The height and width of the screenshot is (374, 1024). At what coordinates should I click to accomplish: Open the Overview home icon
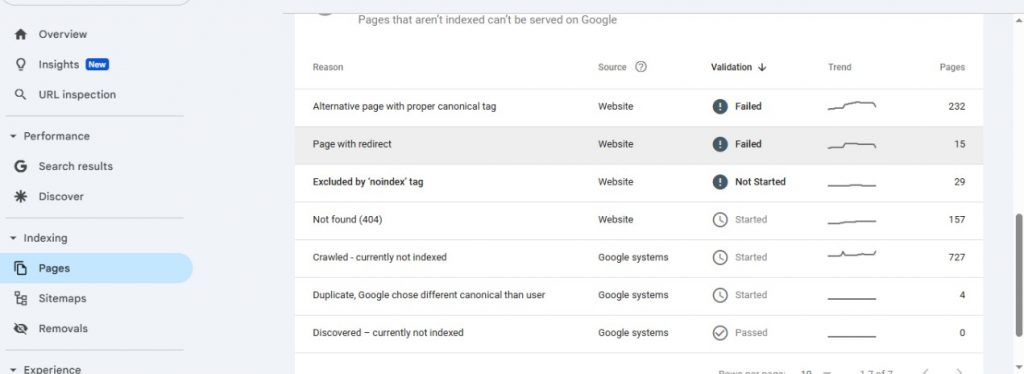click(x=20, y=34)
